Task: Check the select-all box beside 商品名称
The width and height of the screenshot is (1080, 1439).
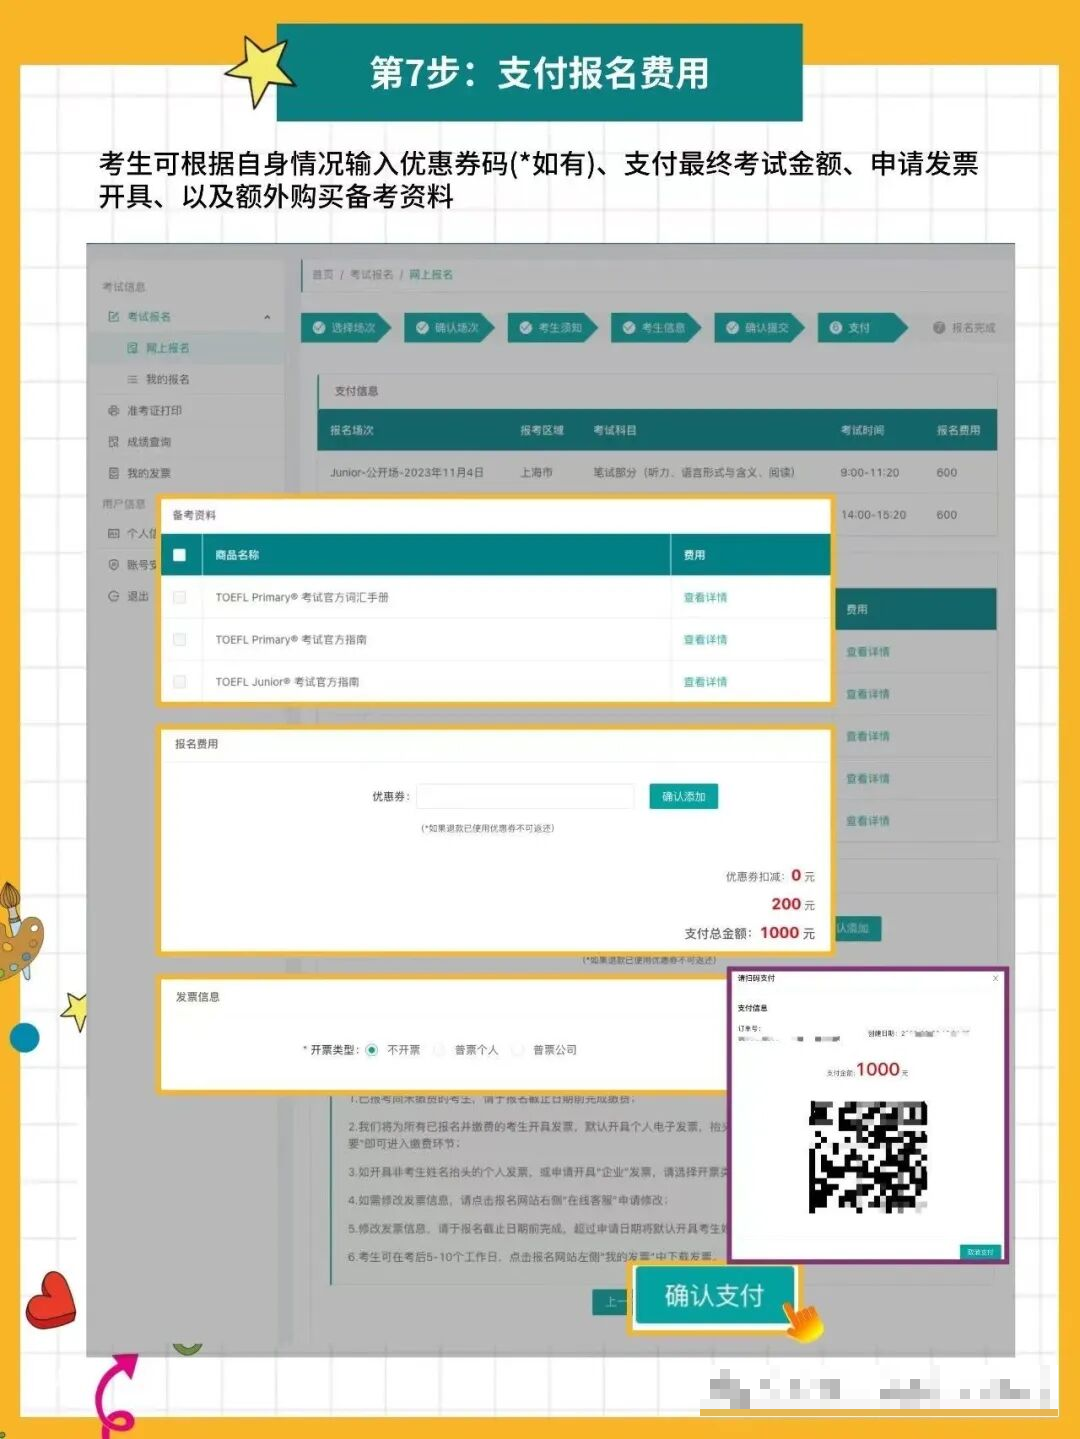Action: click(x=179, y=554)
